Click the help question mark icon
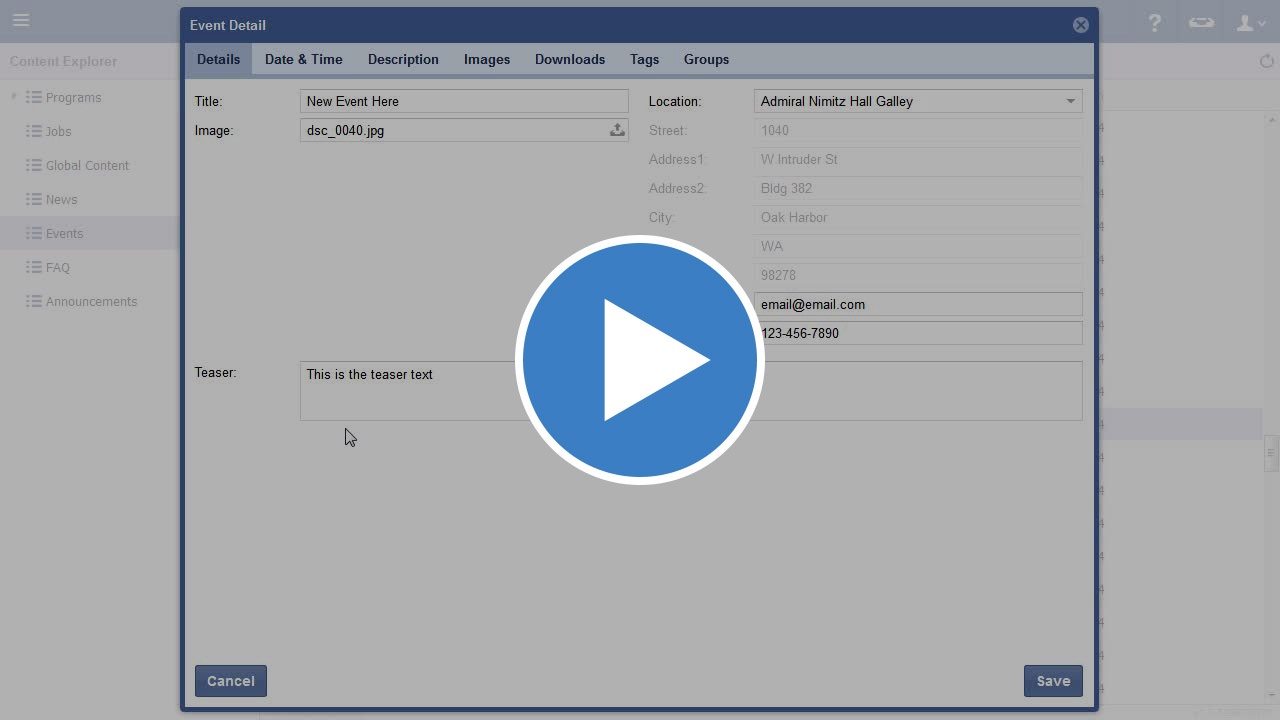The width and height of the screenshot is (1280, 720). [x=1155, y=22]
